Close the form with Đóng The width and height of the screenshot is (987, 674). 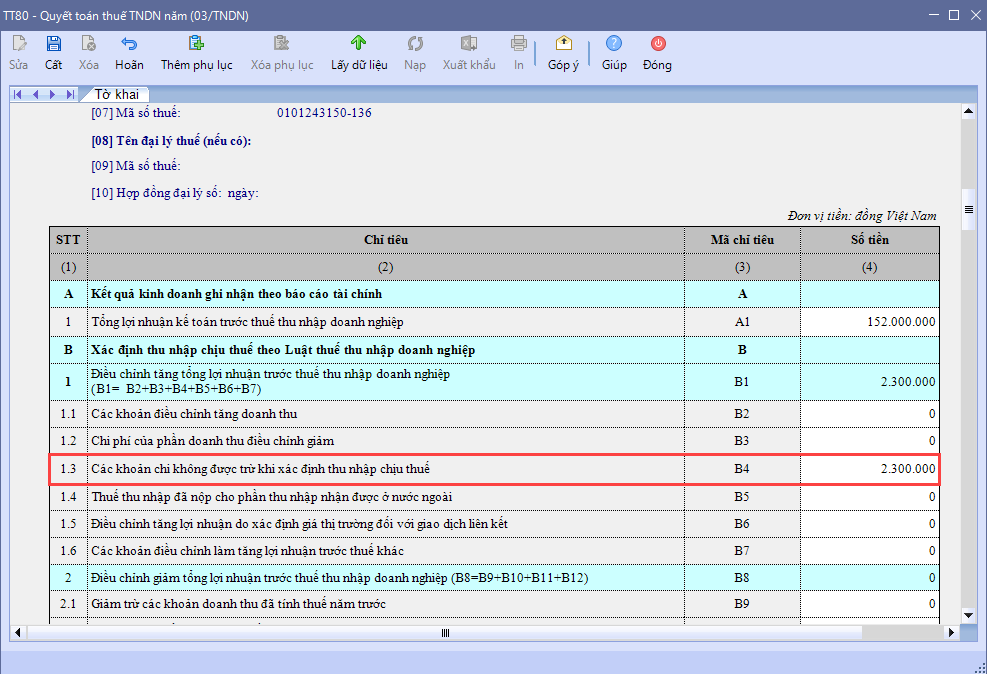pos(657,52)
